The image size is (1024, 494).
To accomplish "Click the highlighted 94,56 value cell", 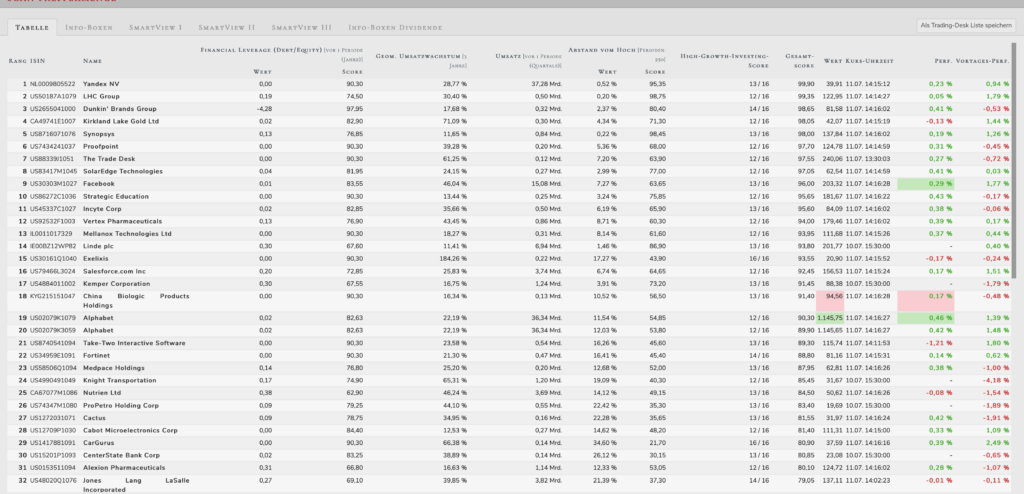I will click(x=830, y=301).
